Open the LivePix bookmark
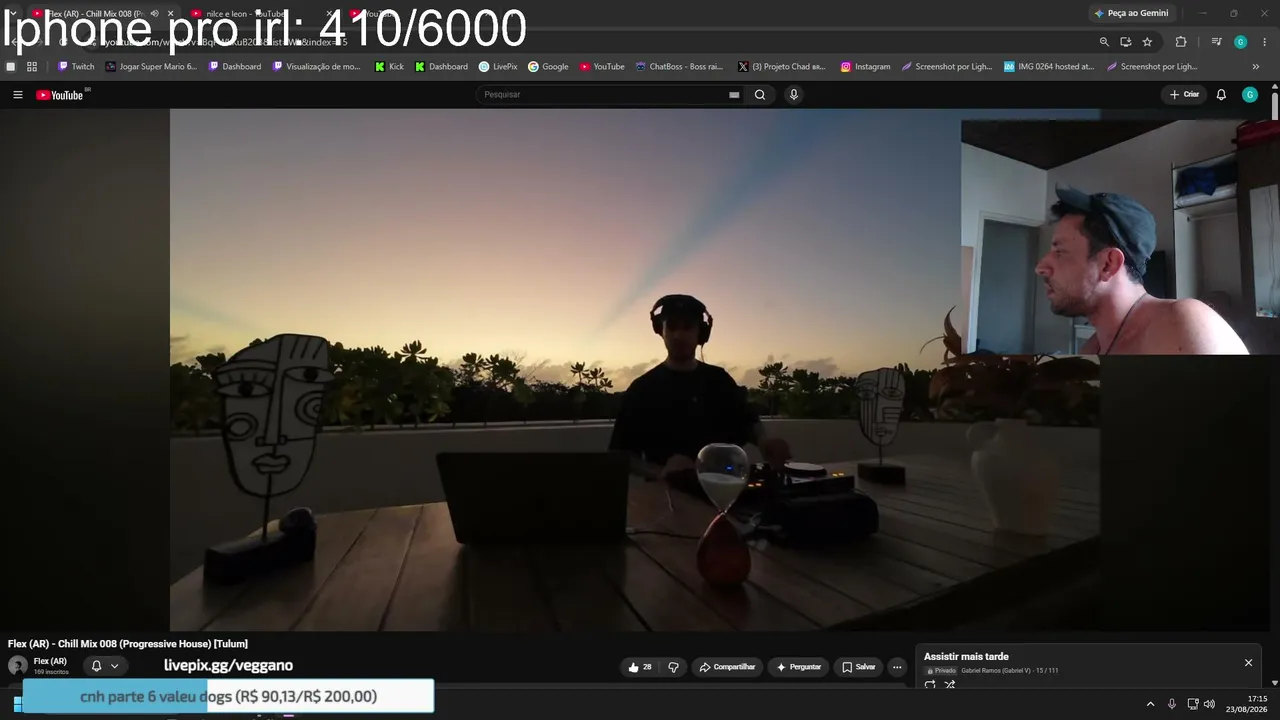 (498, 67)
